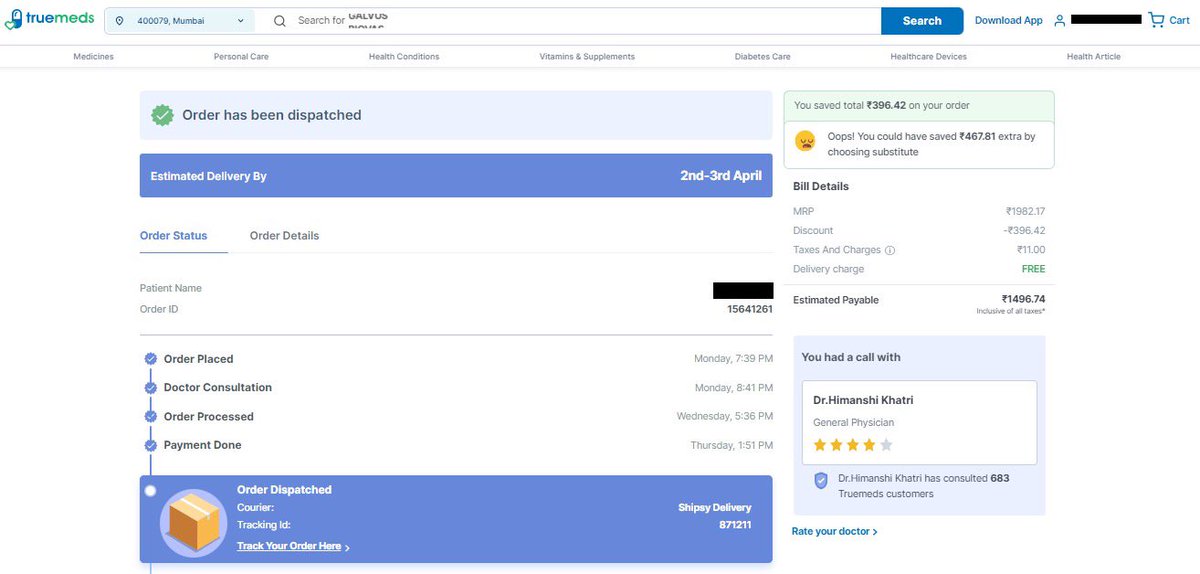Open the Download App link
The height and width of the screenshot is (574, 1200).
tap(1008, 20)
